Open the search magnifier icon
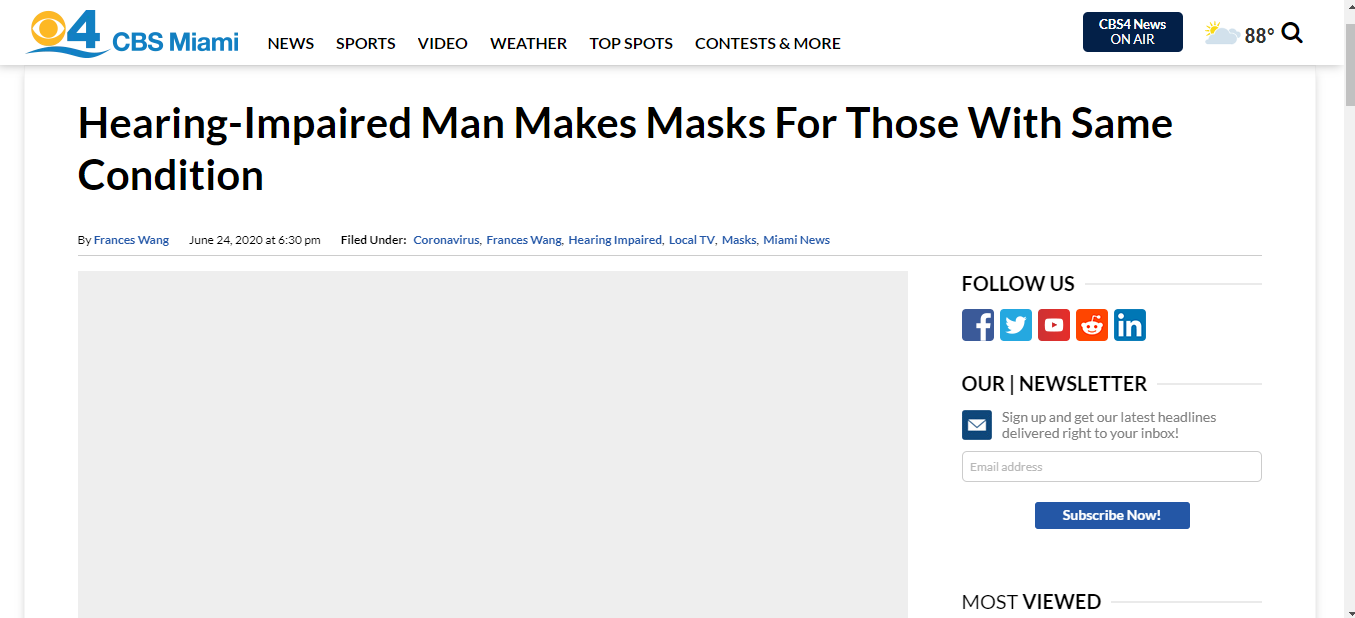1355x618 pixels. (x=1292, y=33)
